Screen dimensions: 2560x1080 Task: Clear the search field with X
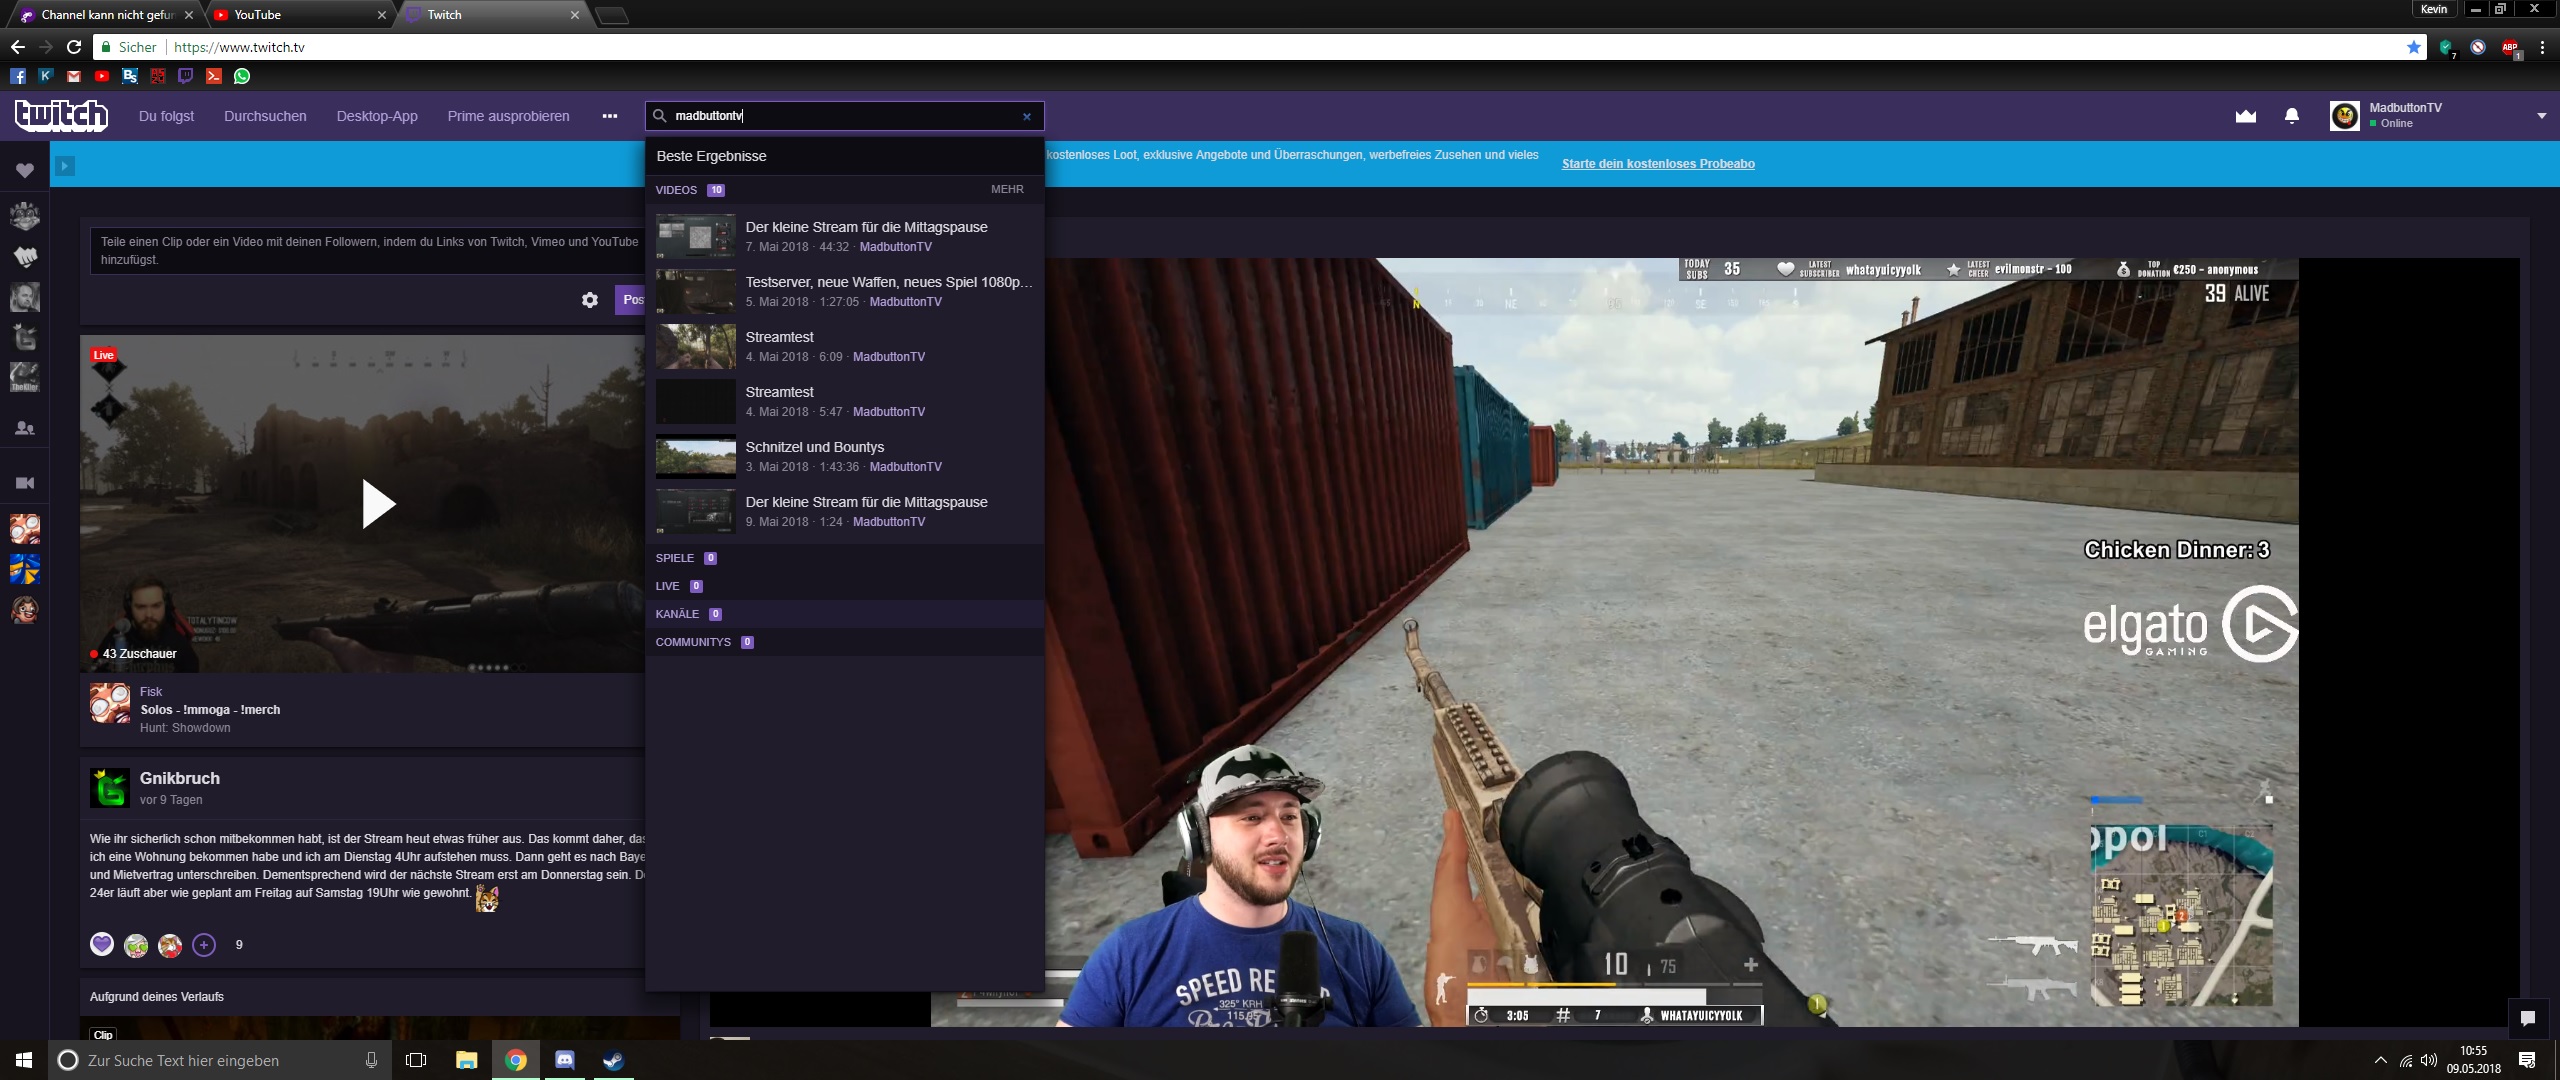click(1026, 116)
